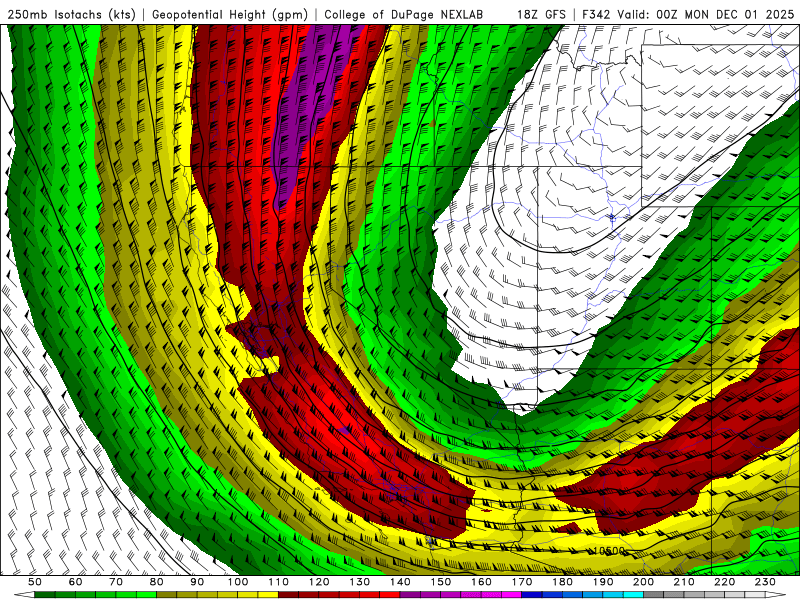Click the "140" color scale label
Viewport: 800px width, 600px height.
tap(400, 582)
